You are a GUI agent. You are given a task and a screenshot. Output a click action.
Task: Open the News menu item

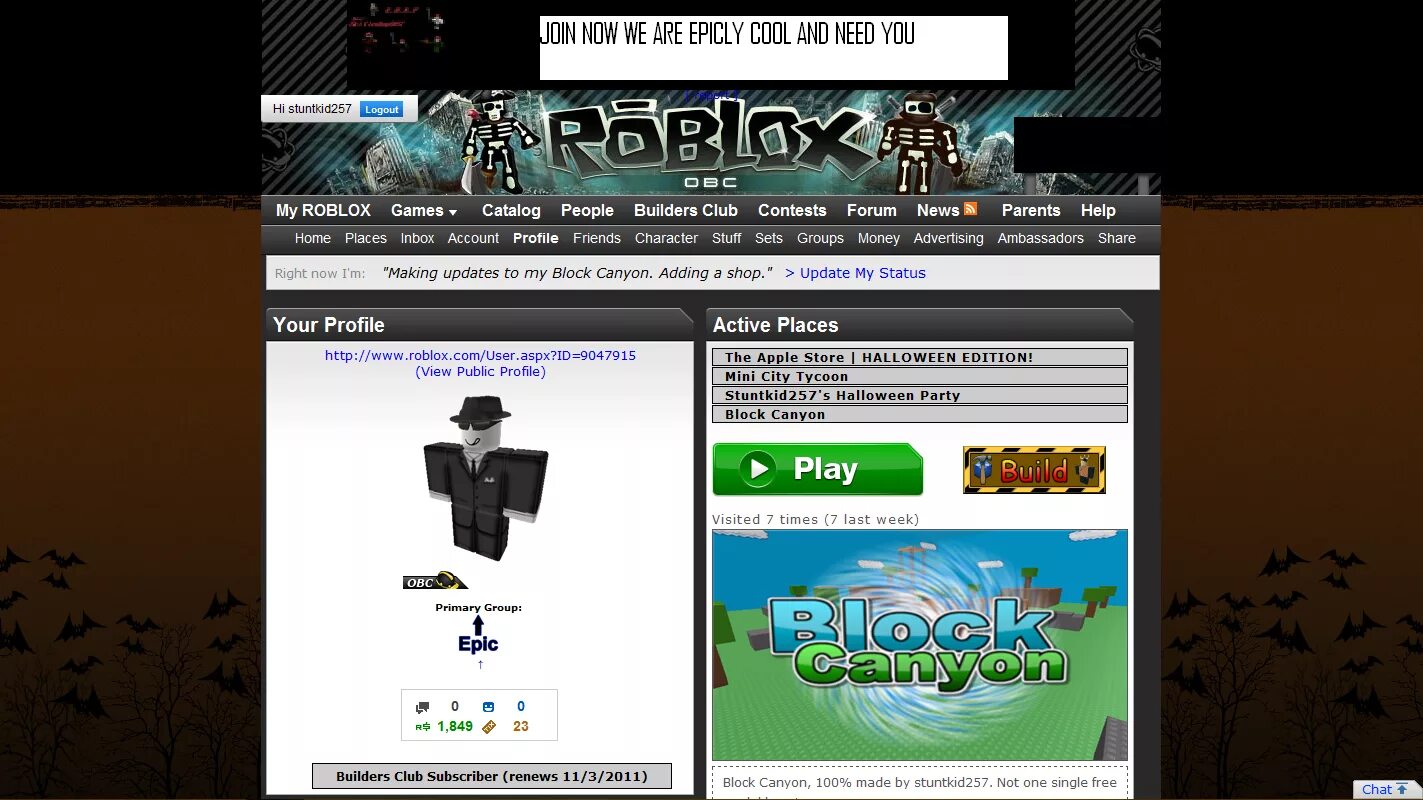938,210
